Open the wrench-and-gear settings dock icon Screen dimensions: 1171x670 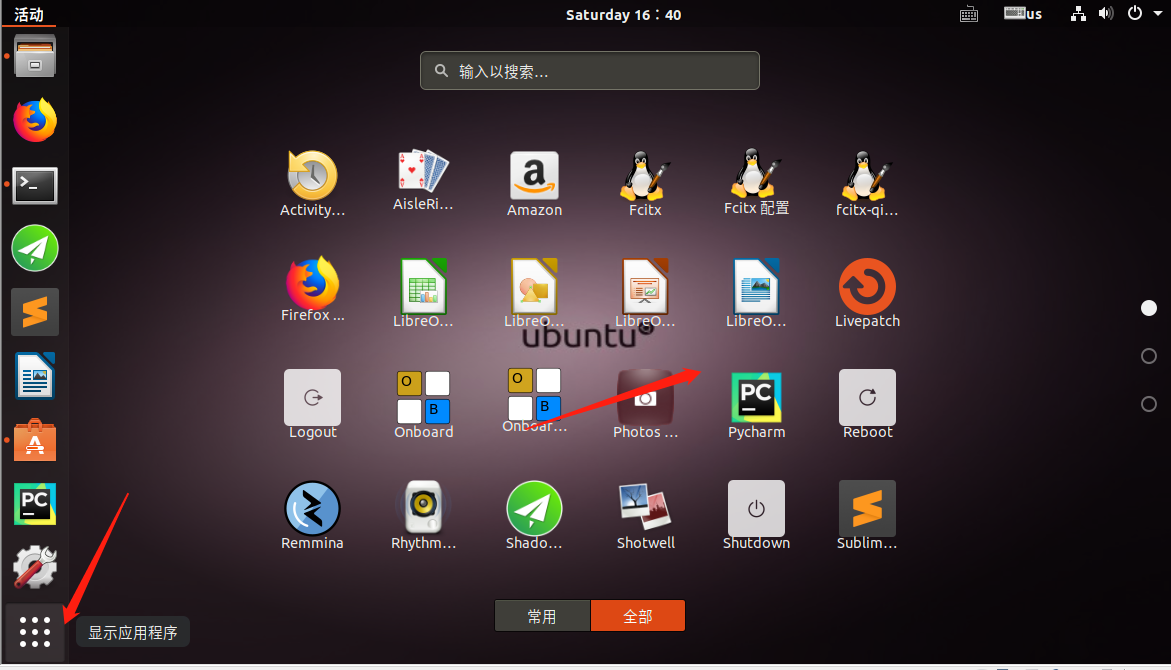tap(34, 567)
